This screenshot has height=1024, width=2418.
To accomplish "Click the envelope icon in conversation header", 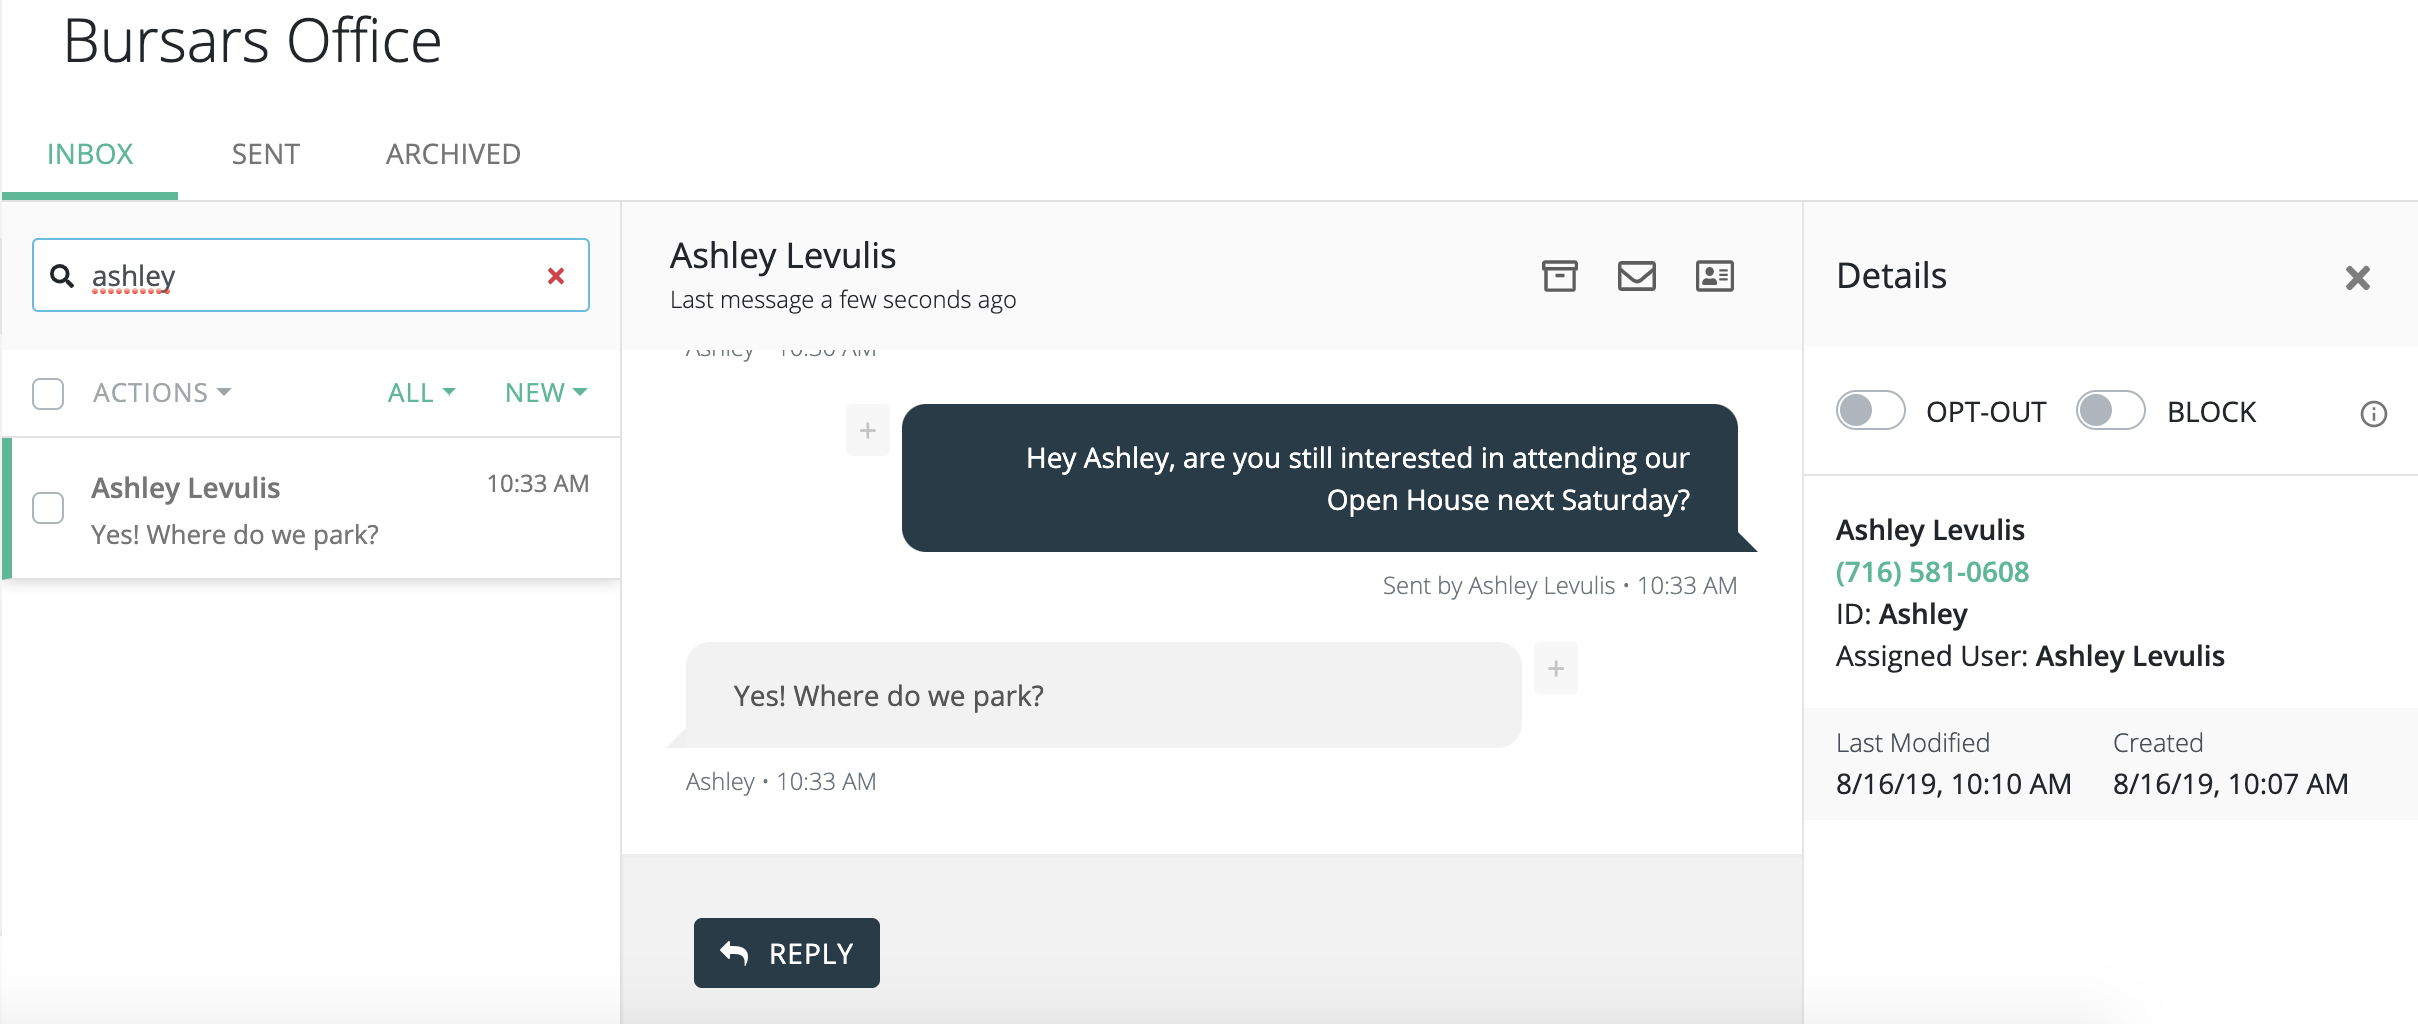I will [1636, 276].
